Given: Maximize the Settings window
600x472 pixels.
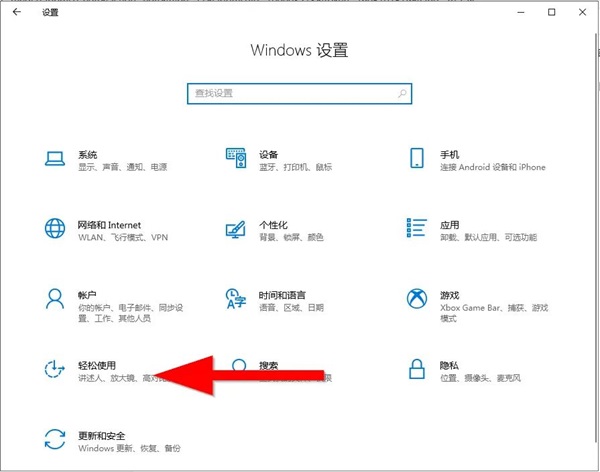Looking at the screenshot, I should click(551, 12).
